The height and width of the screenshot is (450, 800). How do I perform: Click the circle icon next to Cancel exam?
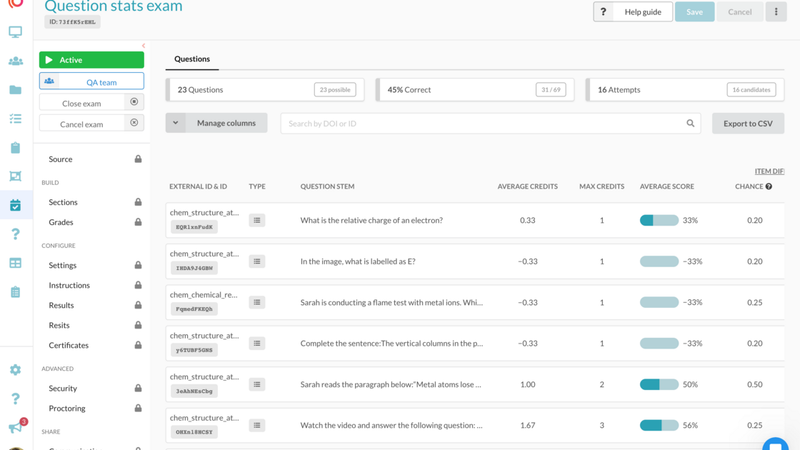(x=134, y=122)
